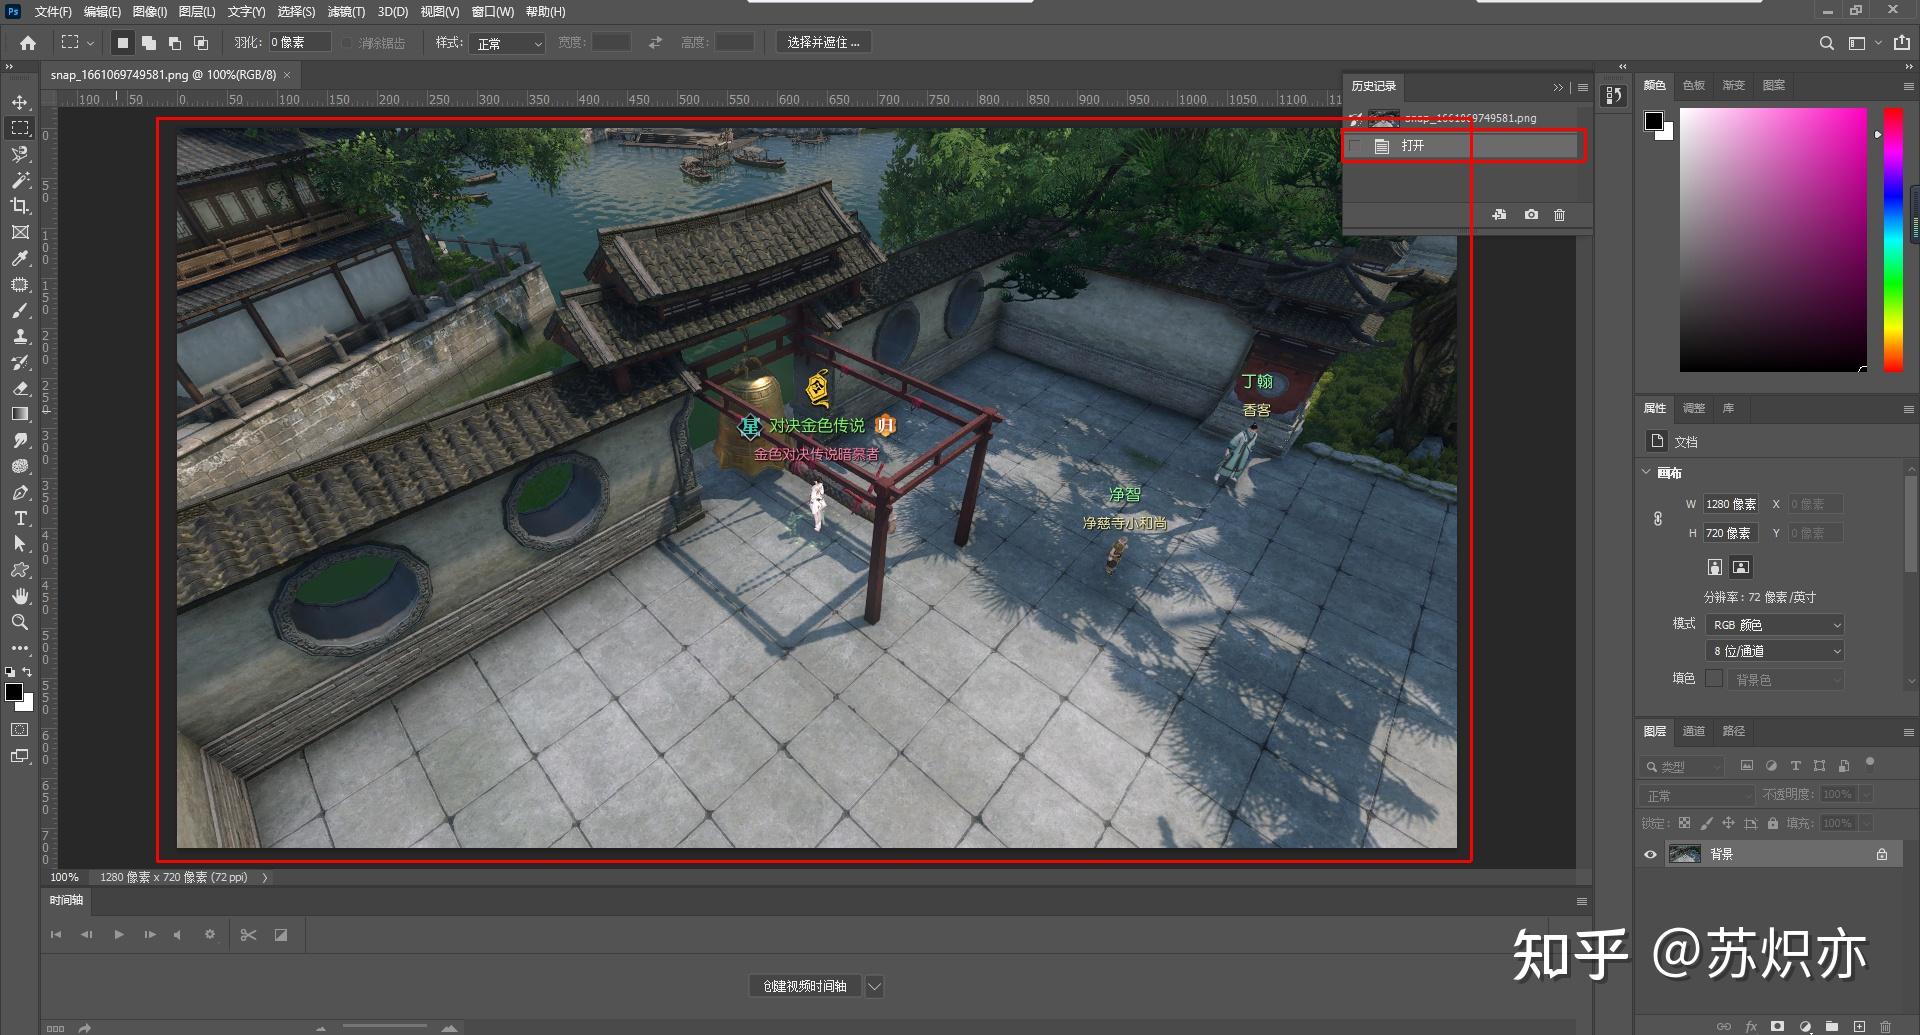
Task: Toggle visibility of the 背景 layer
Action: (x=1651, y=854)
